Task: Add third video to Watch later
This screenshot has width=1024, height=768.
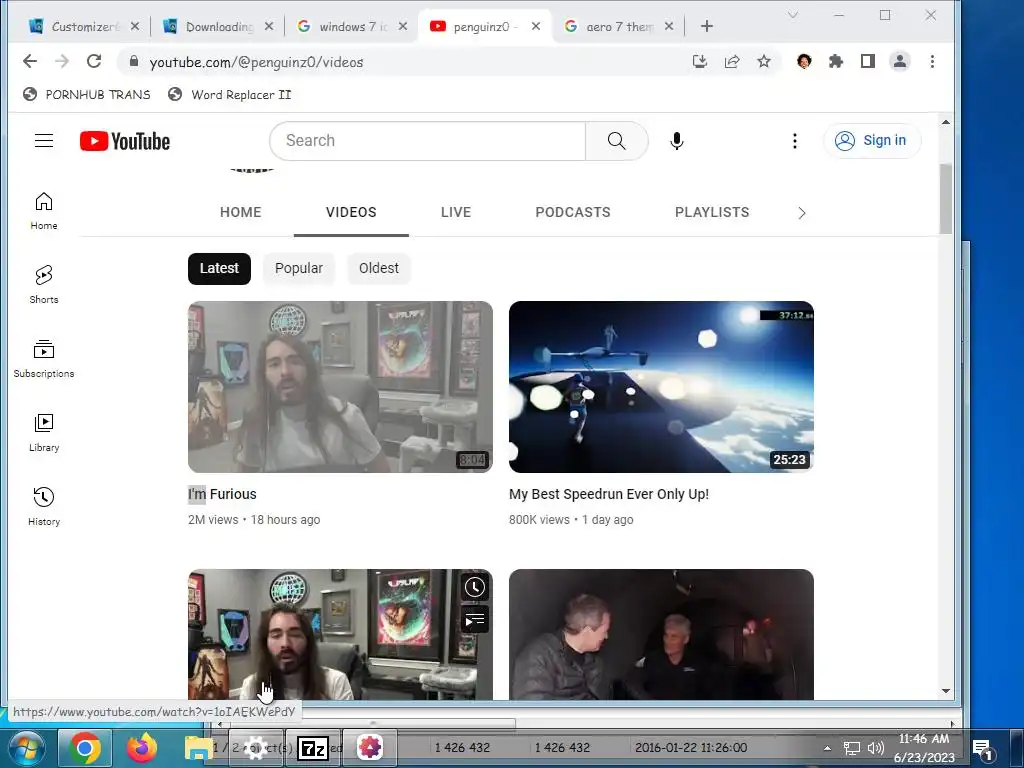Action: click(x=475, y=587)
